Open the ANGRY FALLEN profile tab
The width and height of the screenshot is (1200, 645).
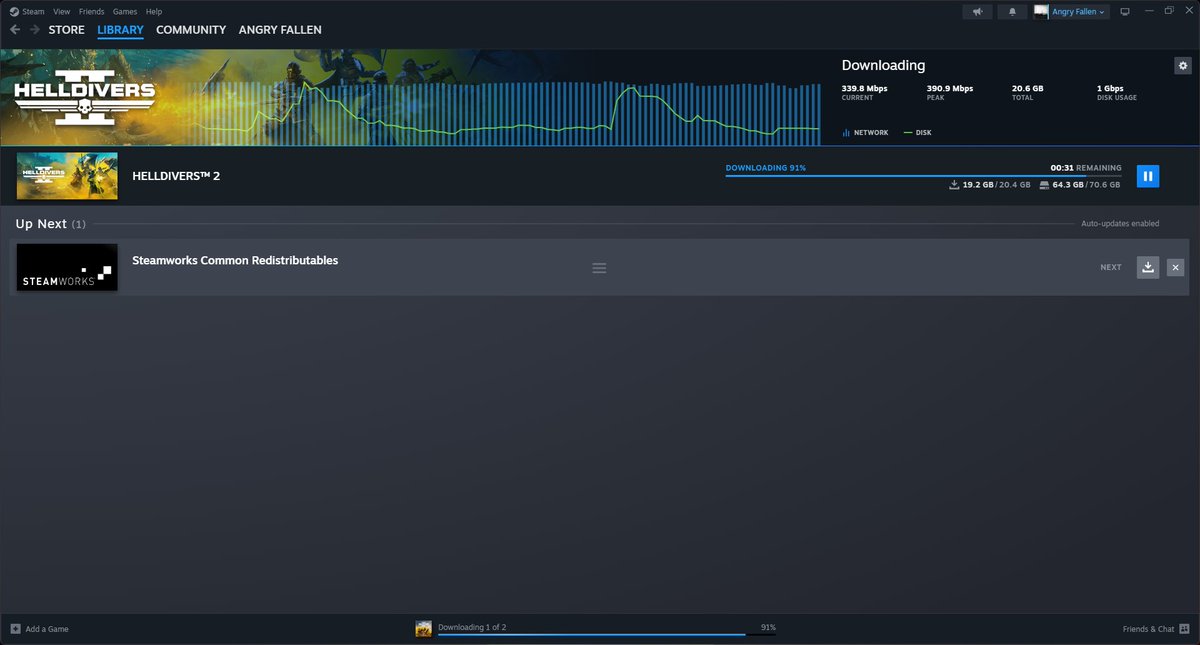click(280, 30)
